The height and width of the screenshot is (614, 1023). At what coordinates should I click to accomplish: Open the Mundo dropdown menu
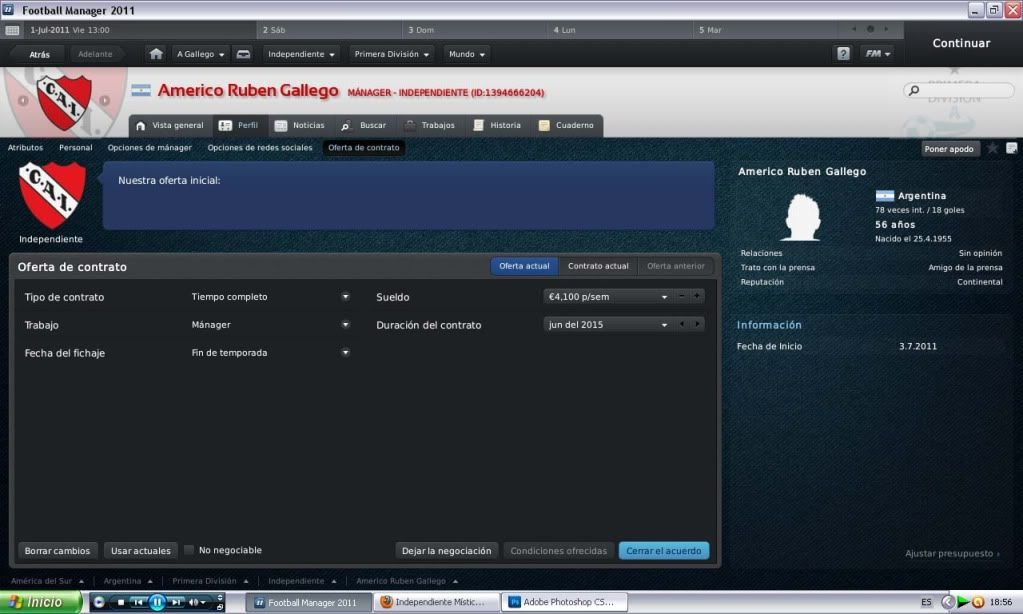point(466,54)
